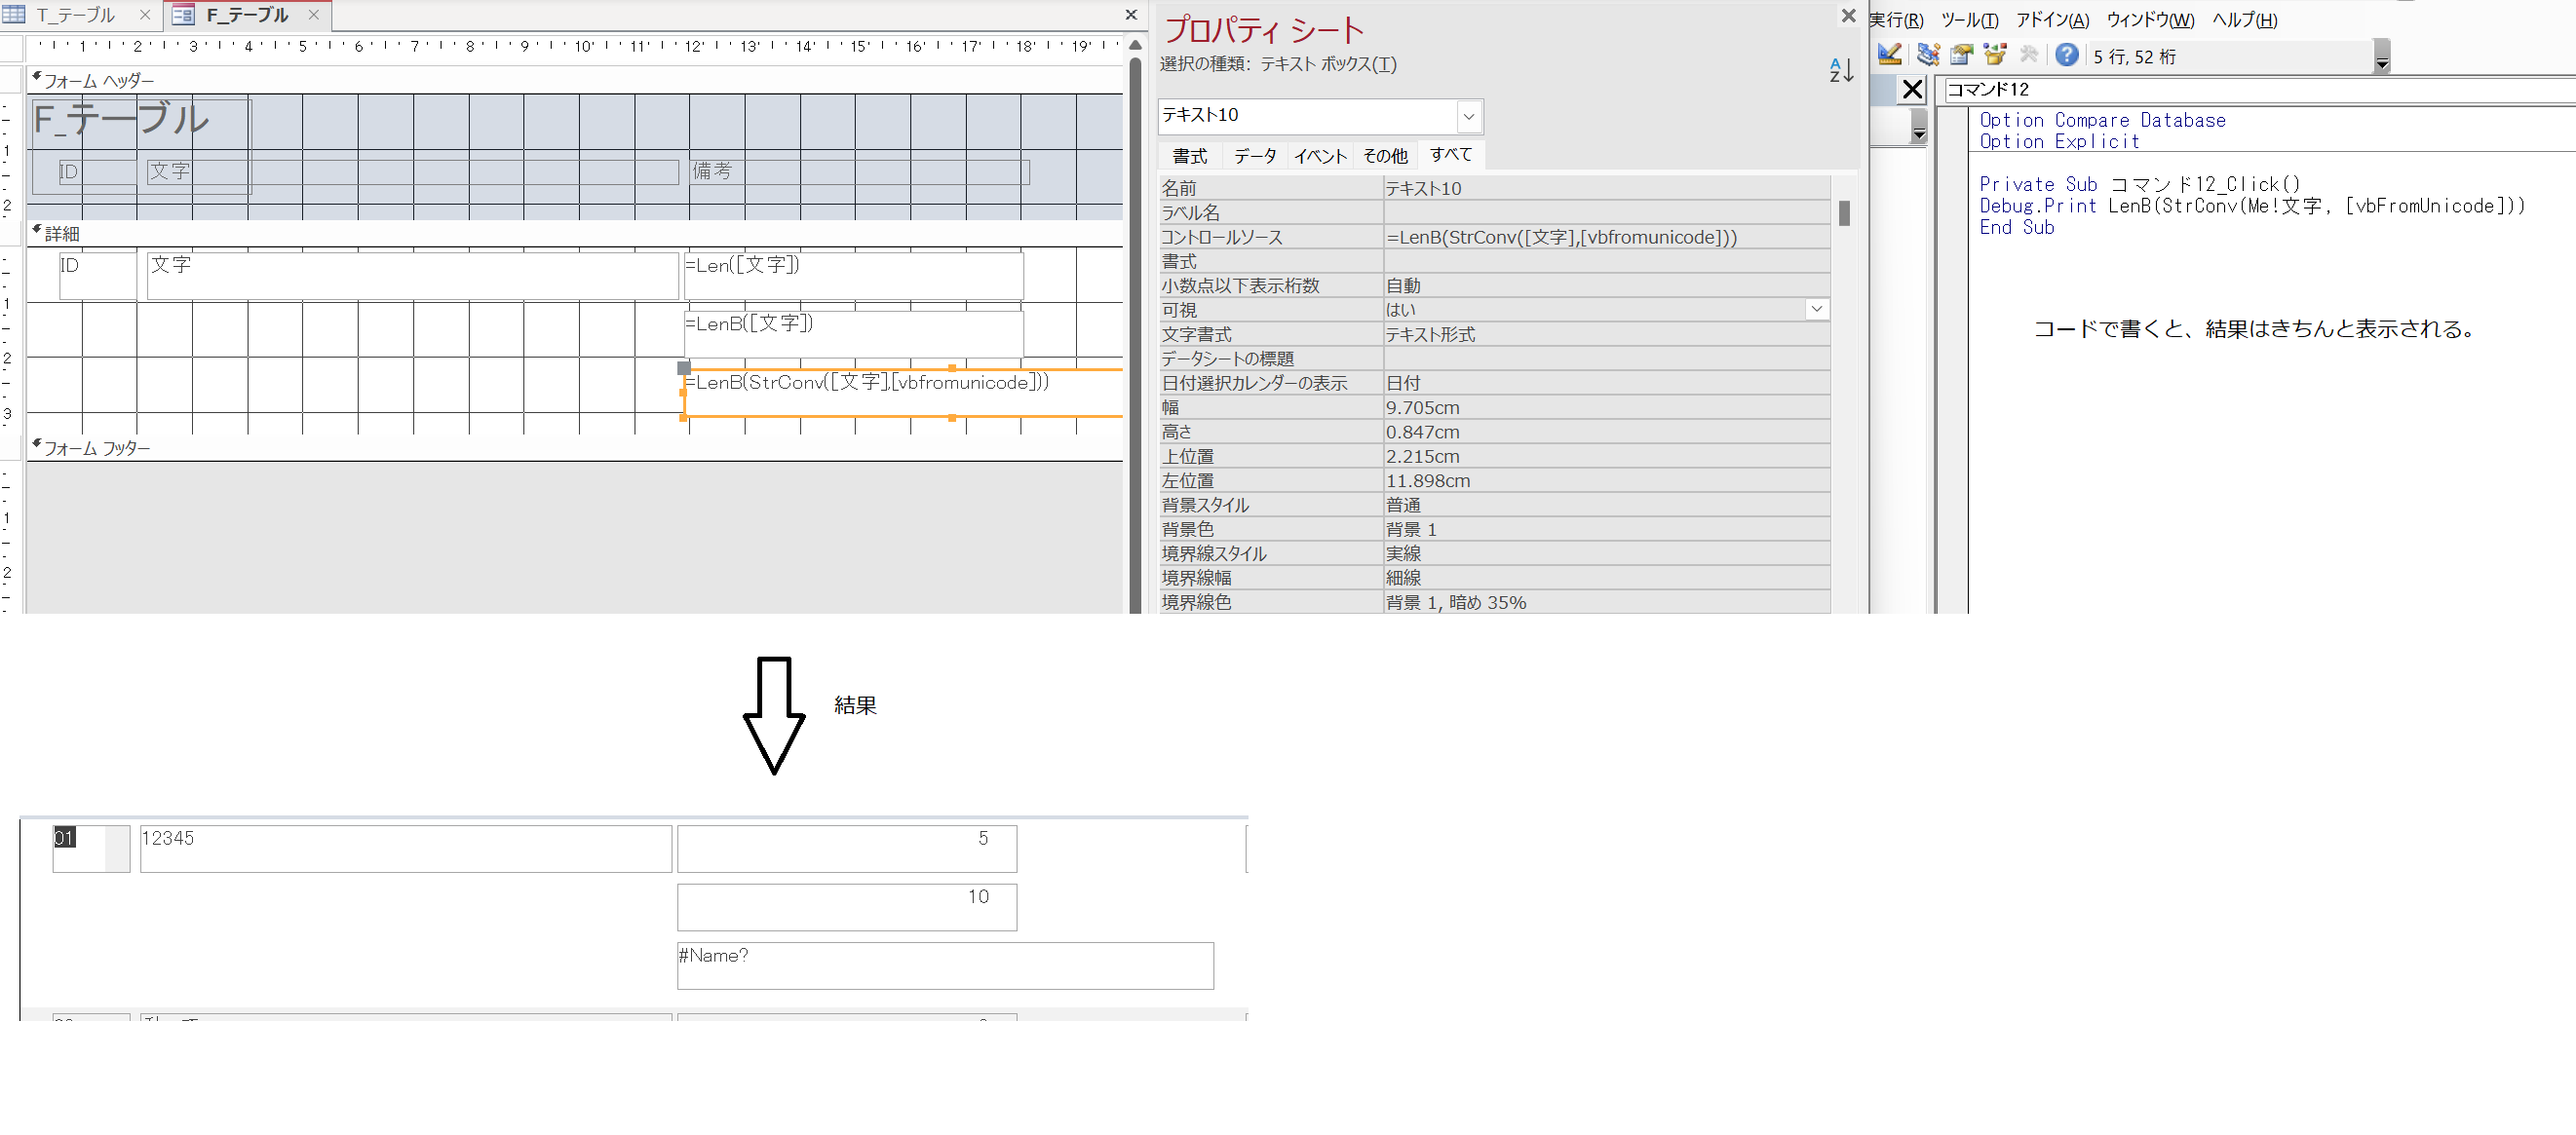Open the ツール(T) menu

[x=1969, y=20]
